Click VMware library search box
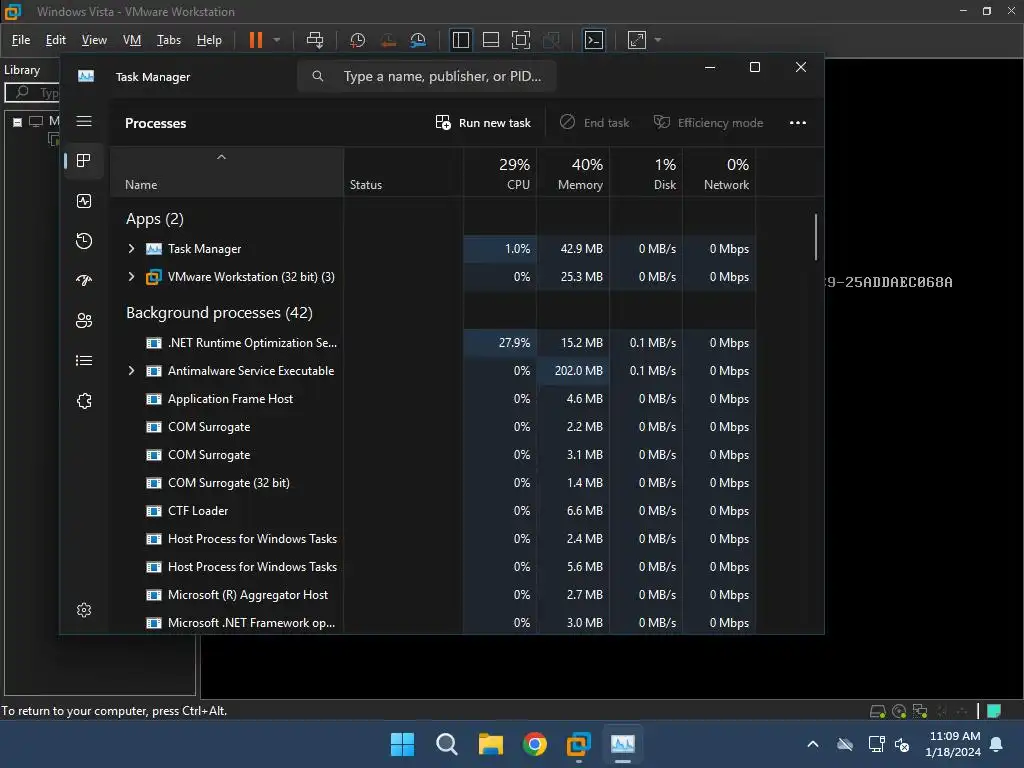This screenshot has height=768, width=1024. (33, 93)
